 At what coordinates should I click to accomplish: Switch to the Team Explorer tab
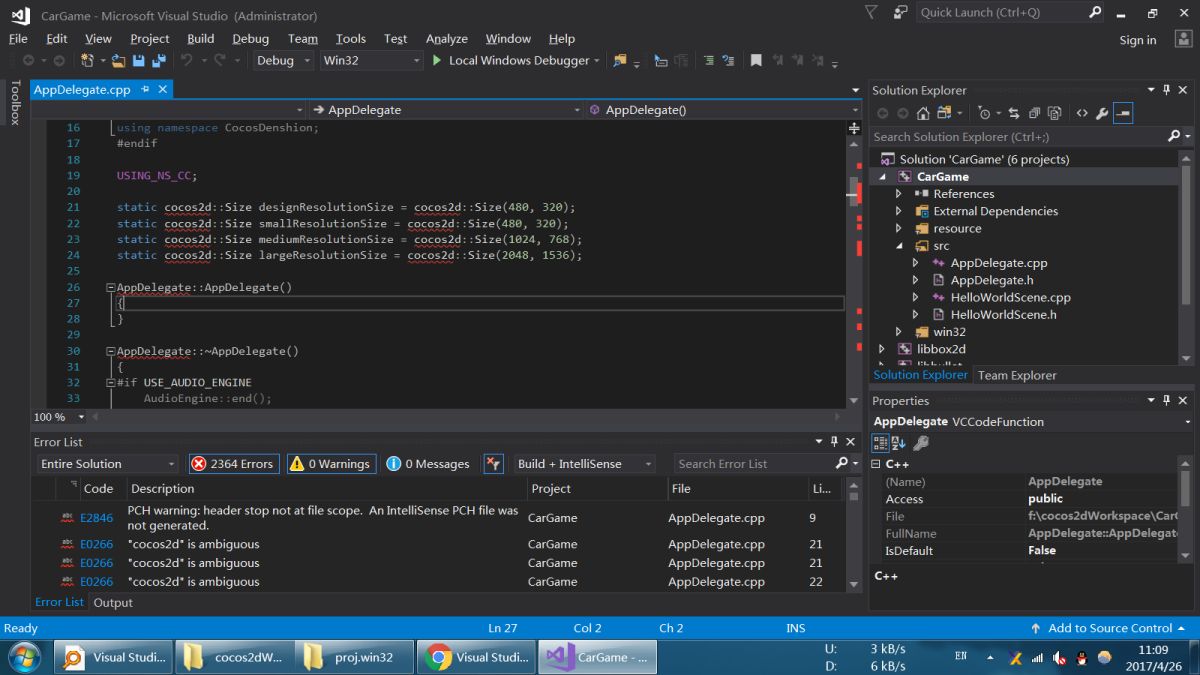pyautogui.click(x=1016, y=375)
